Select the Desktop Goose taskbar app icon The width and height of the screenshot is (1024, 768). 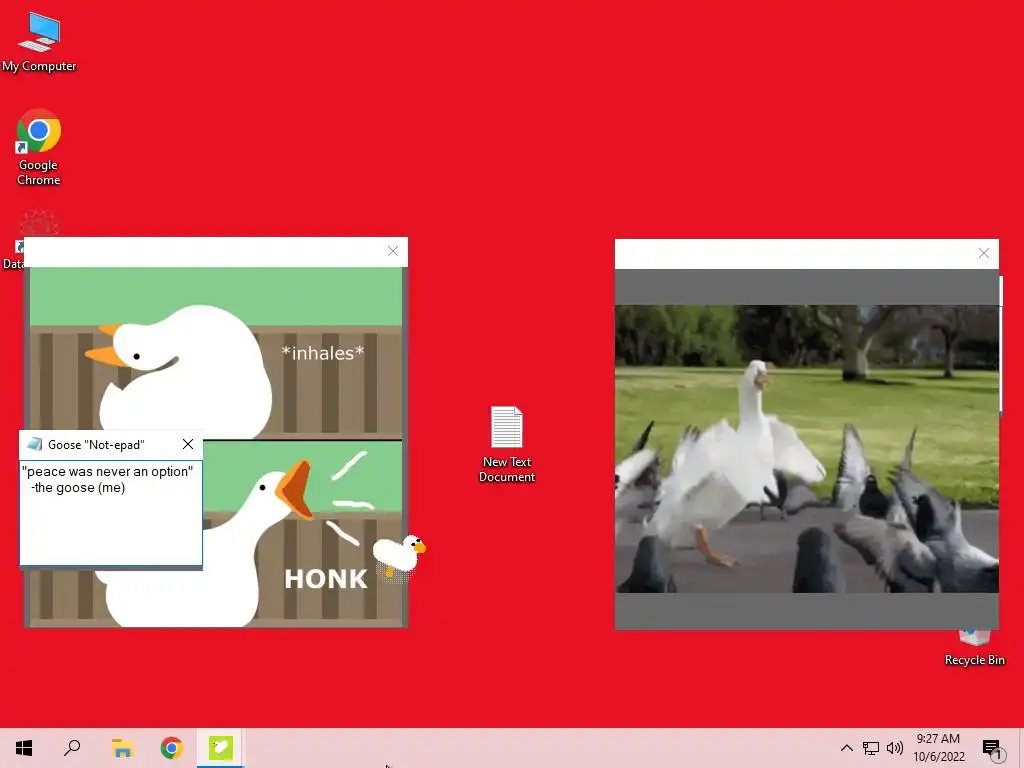(221, 748)
